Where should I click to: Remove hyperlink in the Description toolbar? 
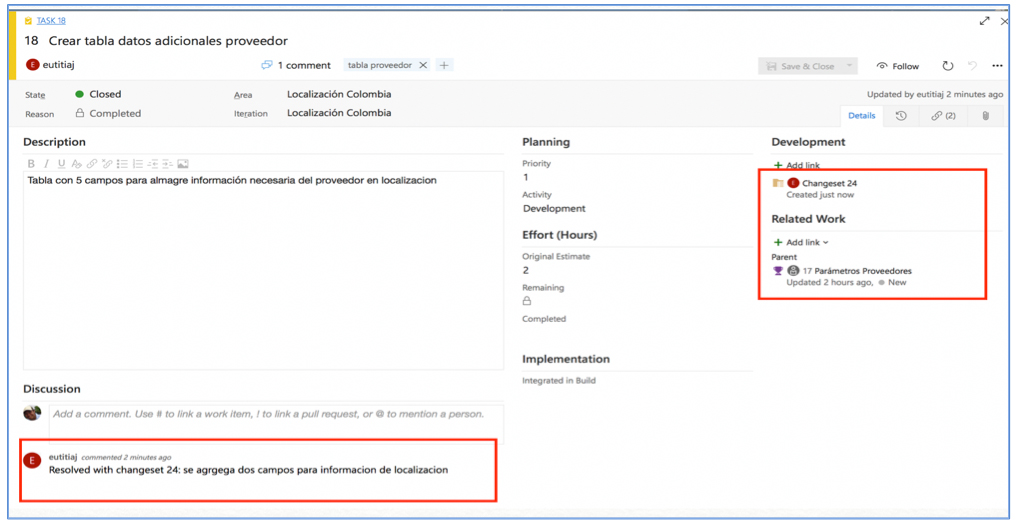tap(107, 164)
